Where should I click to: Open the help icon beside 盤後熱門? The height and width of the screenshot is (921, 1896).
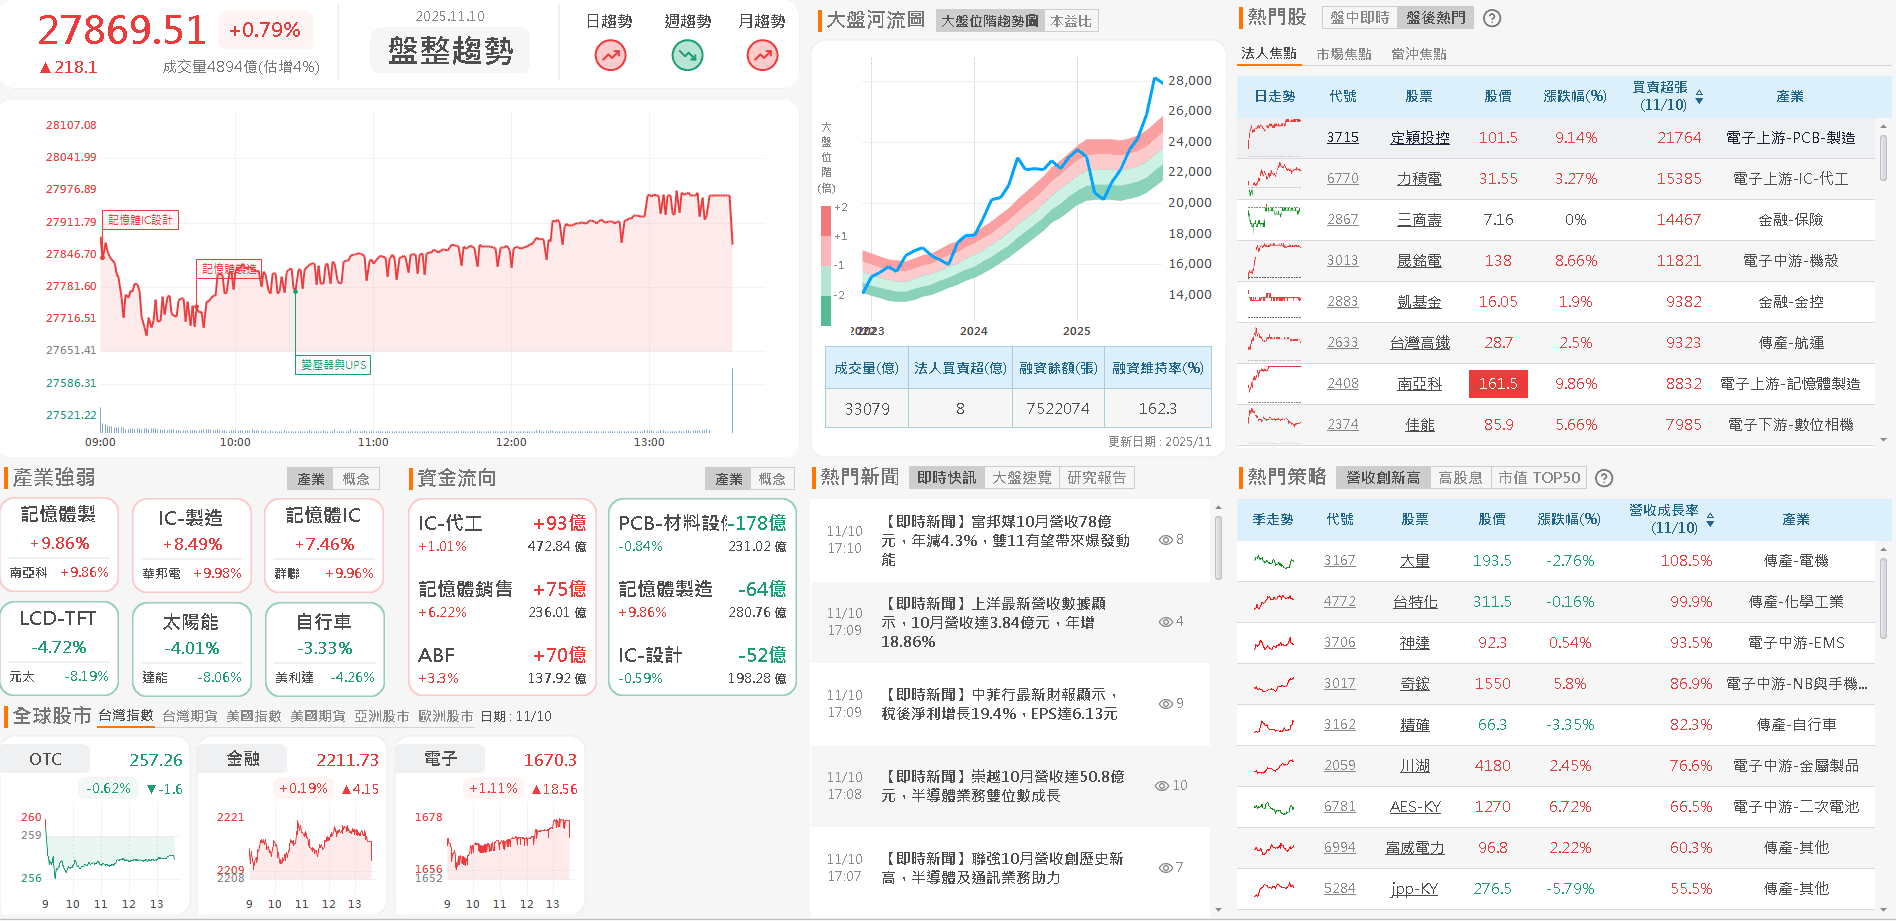[1491, 18]
